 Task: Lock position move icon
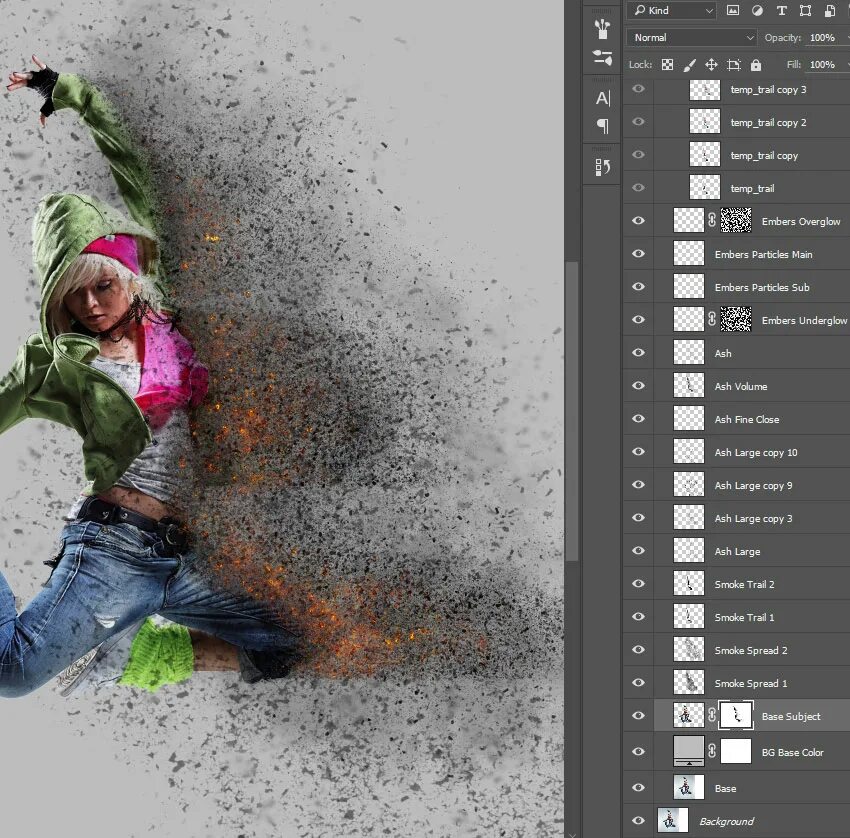coord(711,65)
